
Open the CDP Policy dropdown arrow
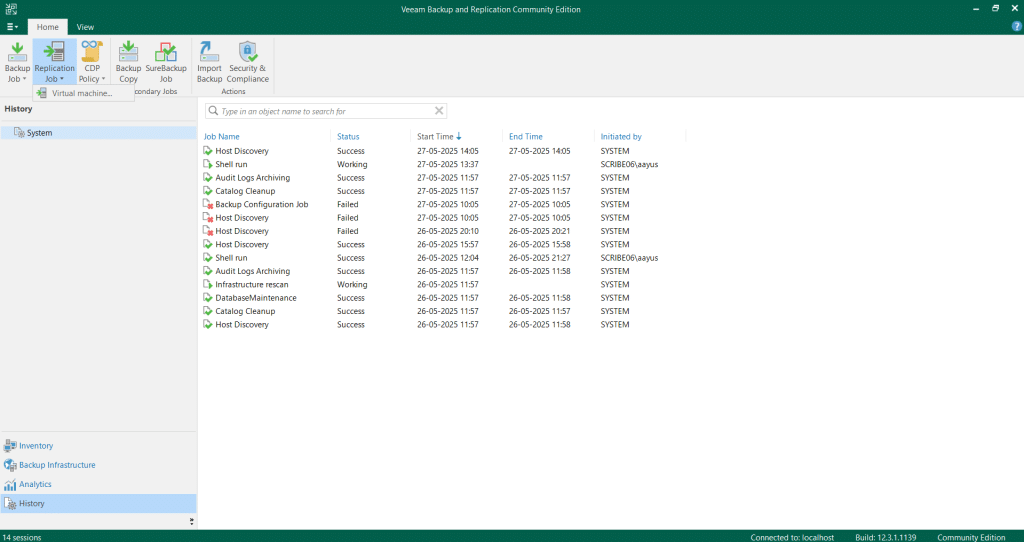(x=103, y=79)
